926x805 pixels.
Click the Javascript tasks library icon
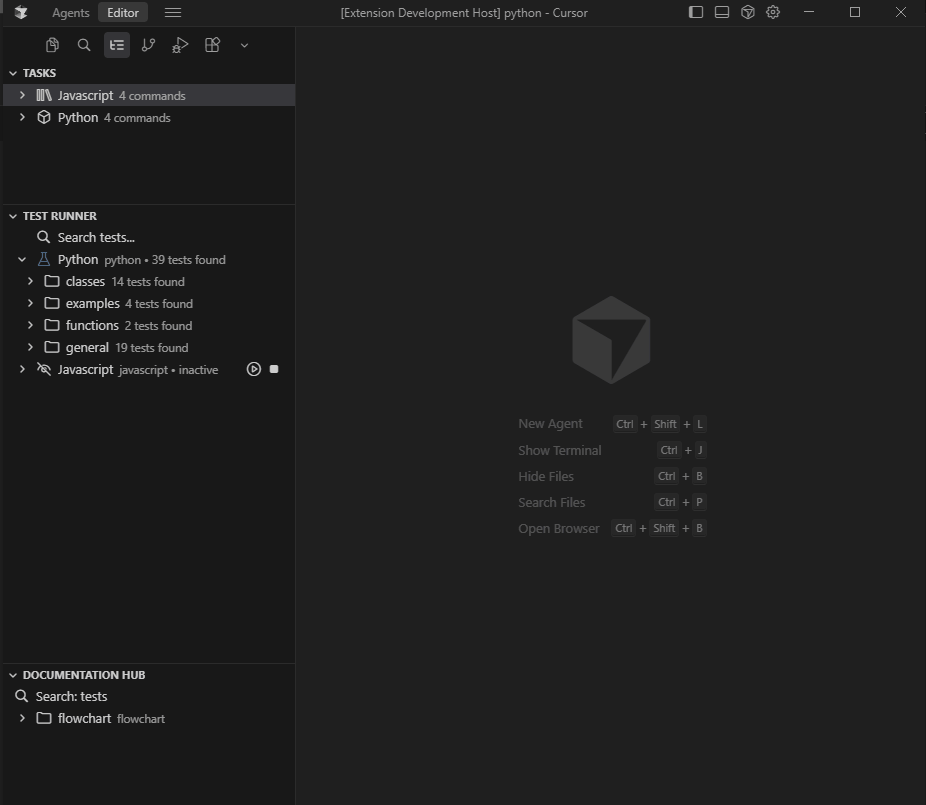point(44,95)
